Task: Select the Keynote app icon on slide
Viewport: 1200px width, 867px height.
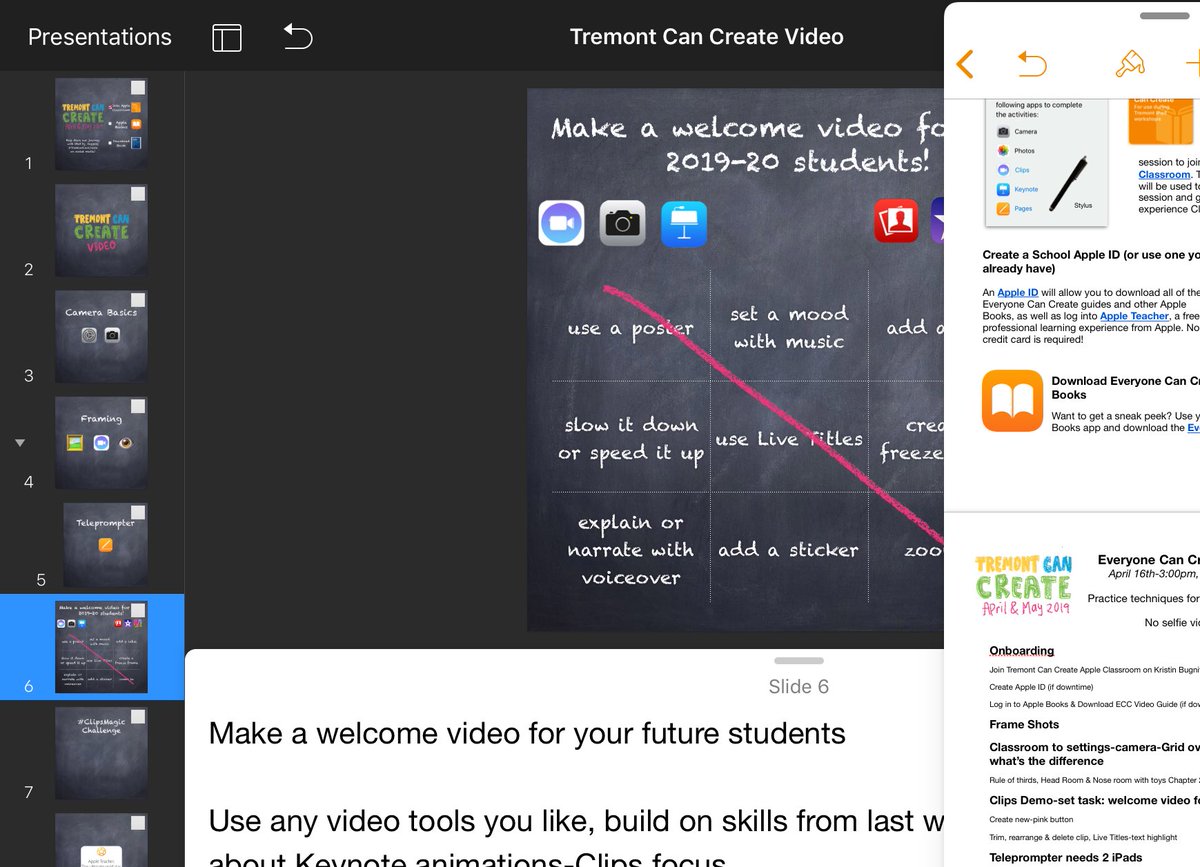Action: [x=684, y=223]
